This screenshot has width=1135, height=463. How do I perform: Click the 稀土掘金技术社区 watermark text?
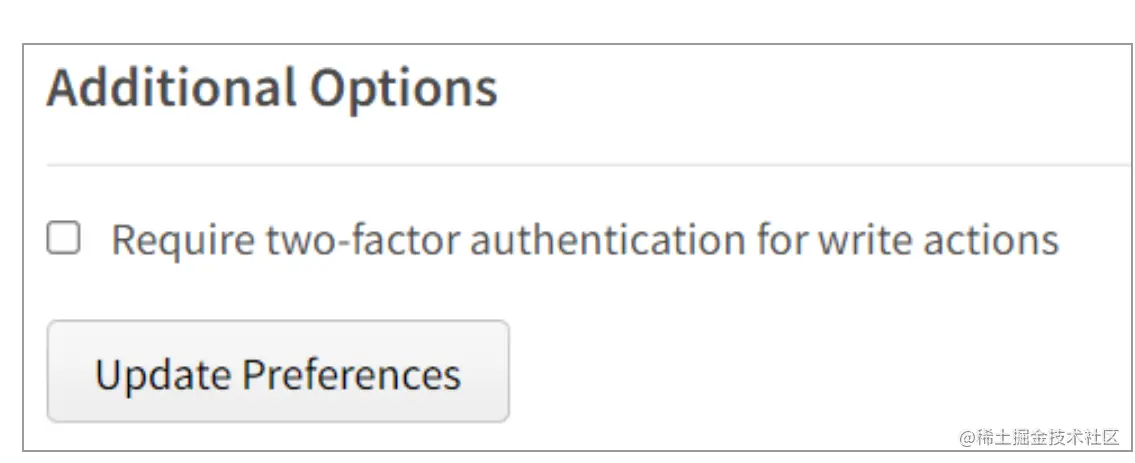pos(1047,437)
